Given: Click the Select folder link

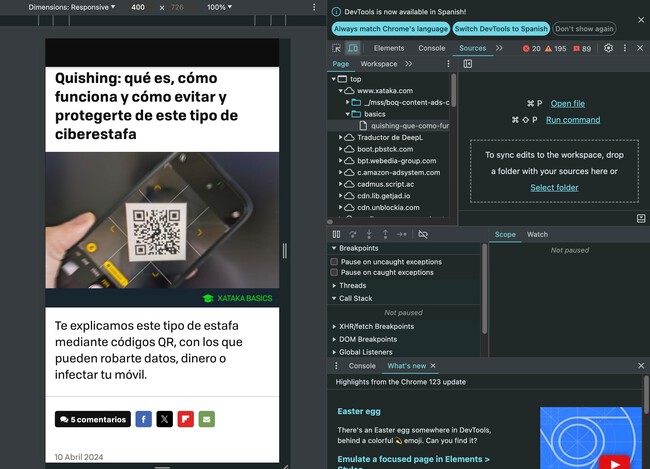Looking at the screenshot, I should (x=554, y=187).
